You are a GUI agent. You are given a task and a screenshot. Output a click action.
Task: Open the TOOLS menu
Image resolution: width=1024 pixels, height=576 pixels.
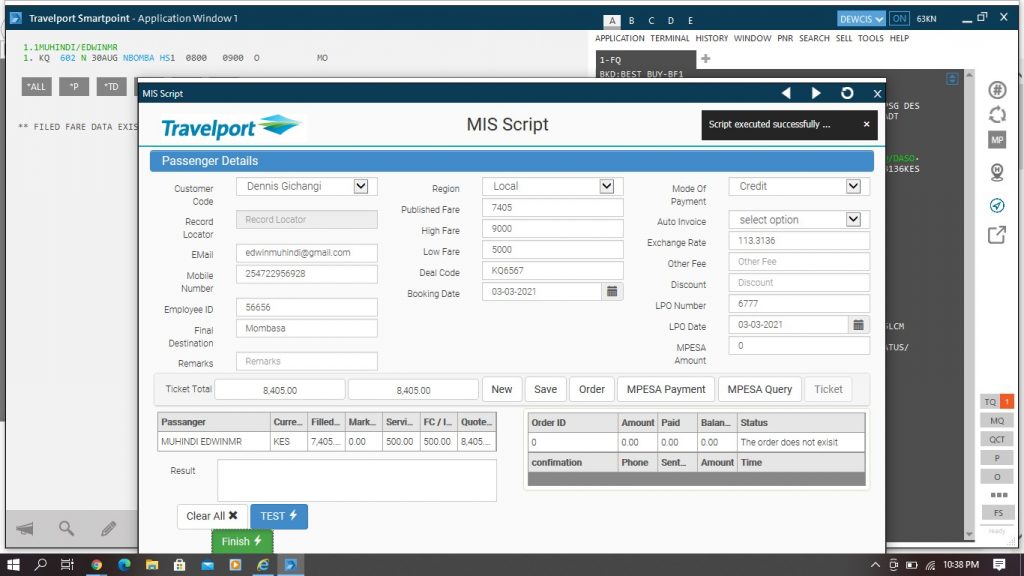point(871,39)
